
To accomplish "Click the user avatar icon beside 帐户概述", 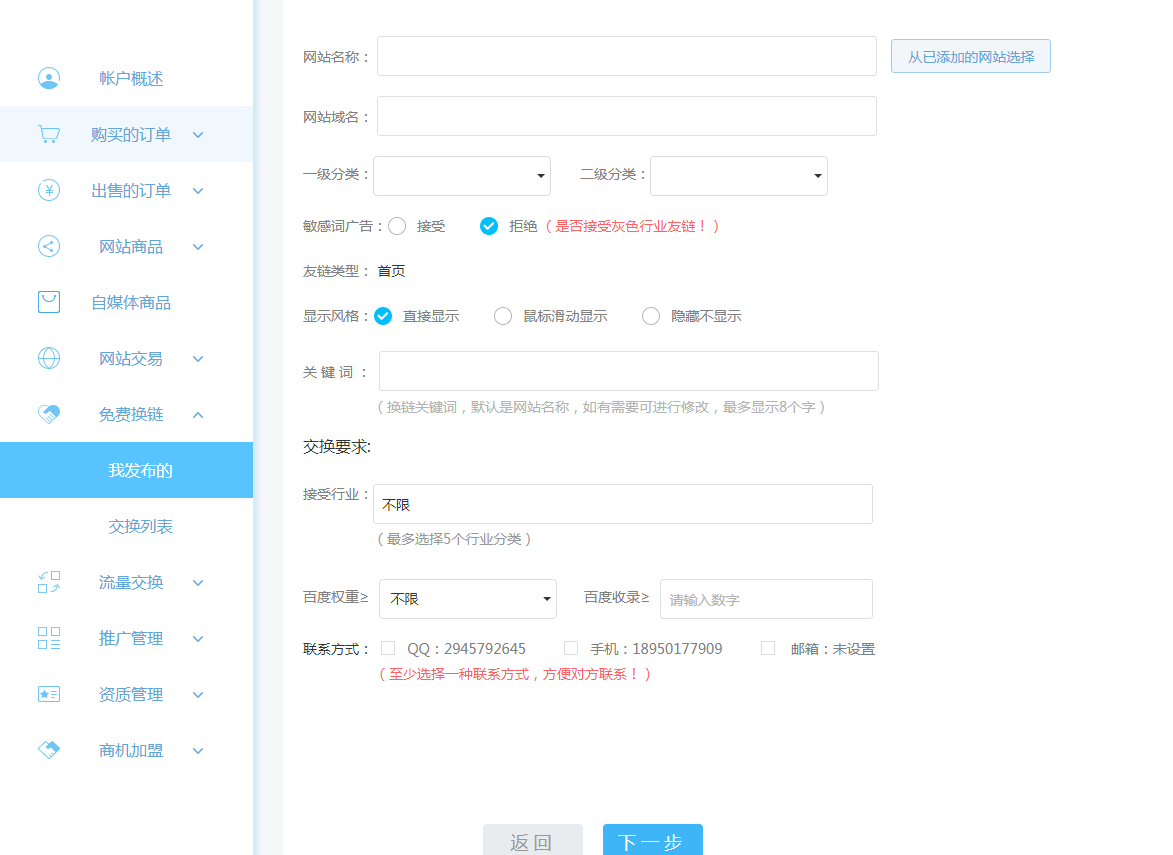I will [48, 78].
